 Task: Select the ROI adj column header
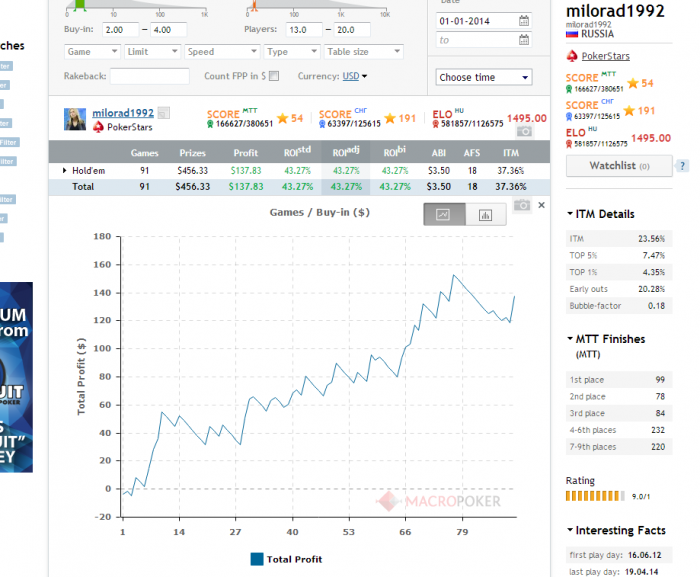pos(346,152)
